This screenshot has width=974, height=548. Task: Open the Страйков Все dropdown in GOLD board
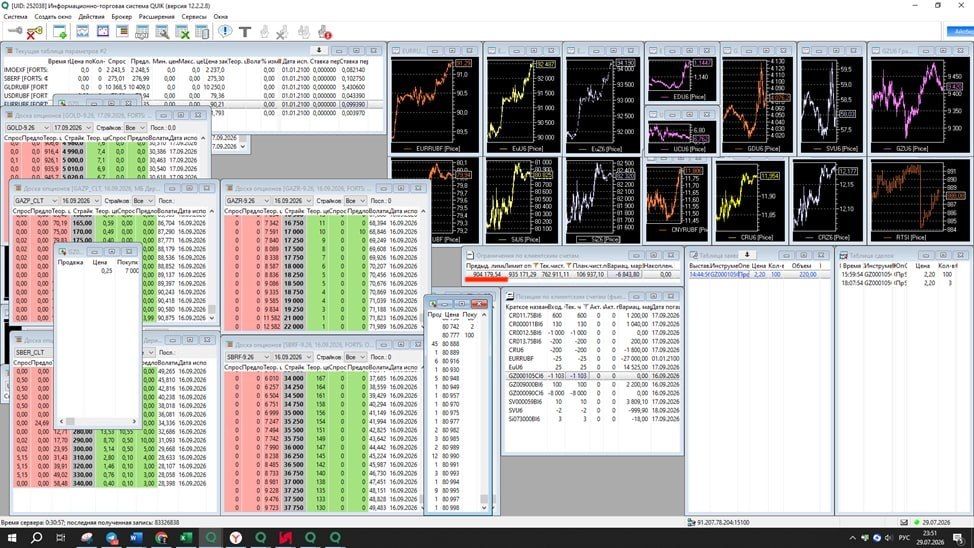tap(135, 127)
